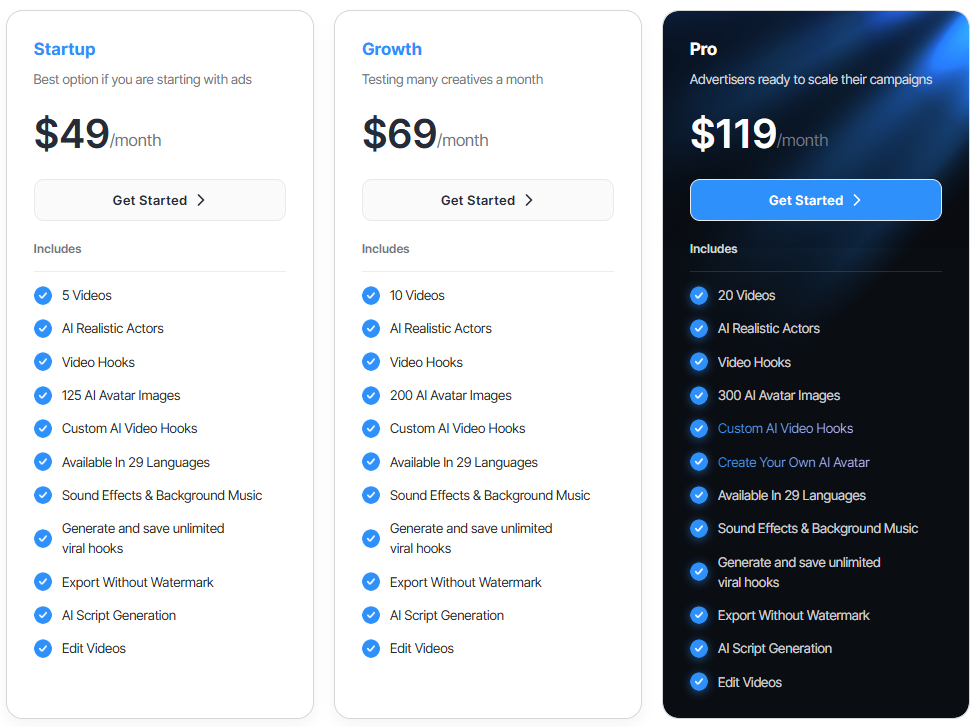Image resolution: width=980 pixels, height=727 pixels.
Task: Click check icon beside 20 Videos
Action: [699, 295]
